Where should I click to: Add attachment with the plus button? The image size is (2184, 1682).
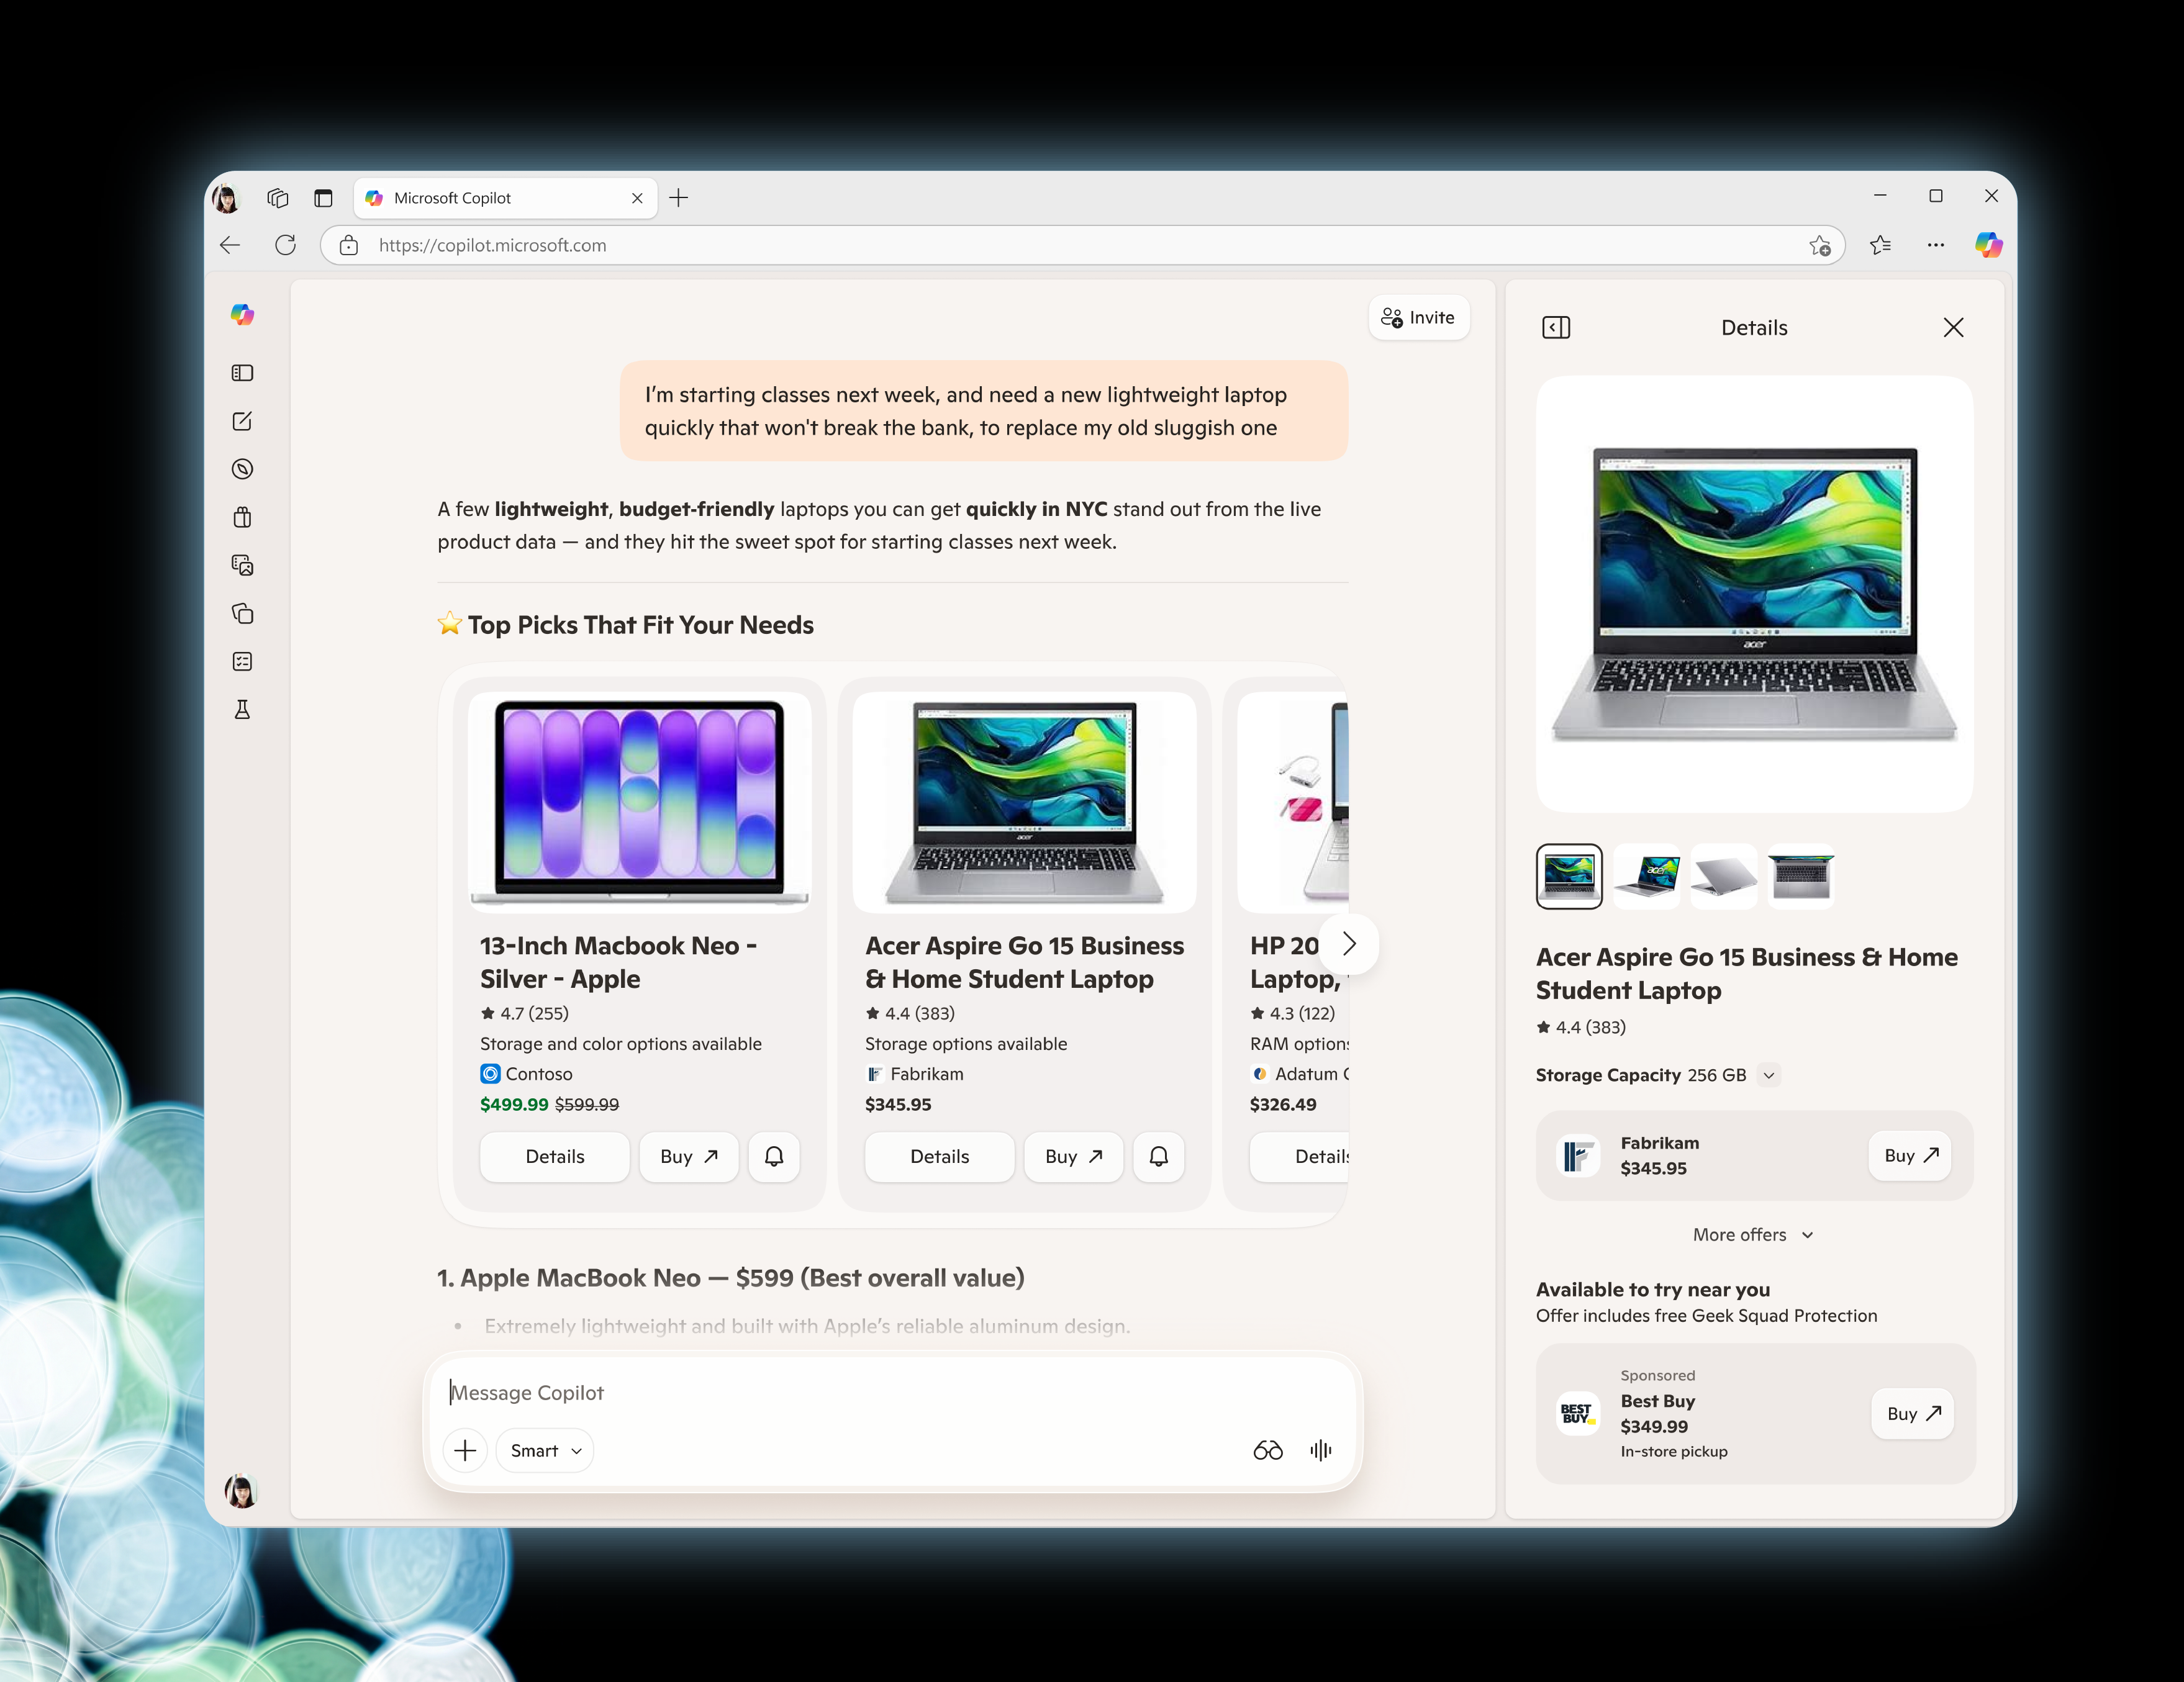(465, 1450)
